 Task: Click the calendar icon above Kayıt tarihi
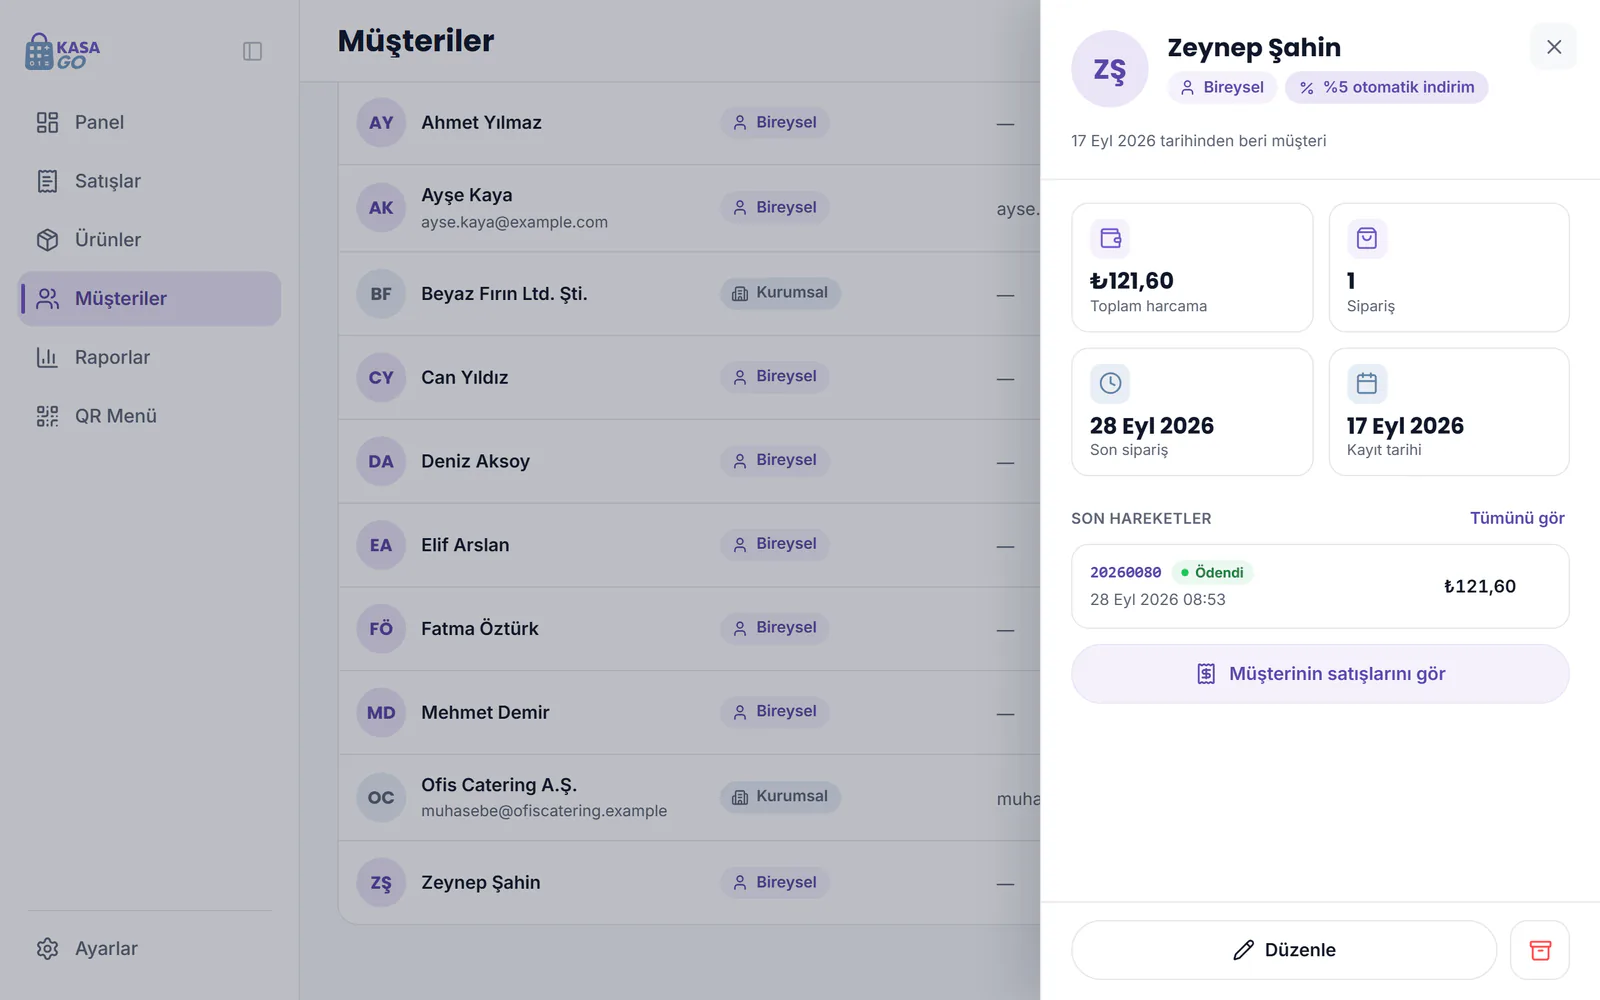[x=1367, y=383]
